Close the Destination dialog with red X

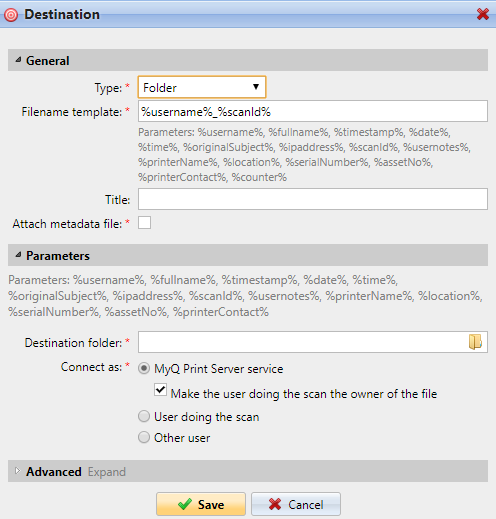pyautogui.click(x=483, y=14)
